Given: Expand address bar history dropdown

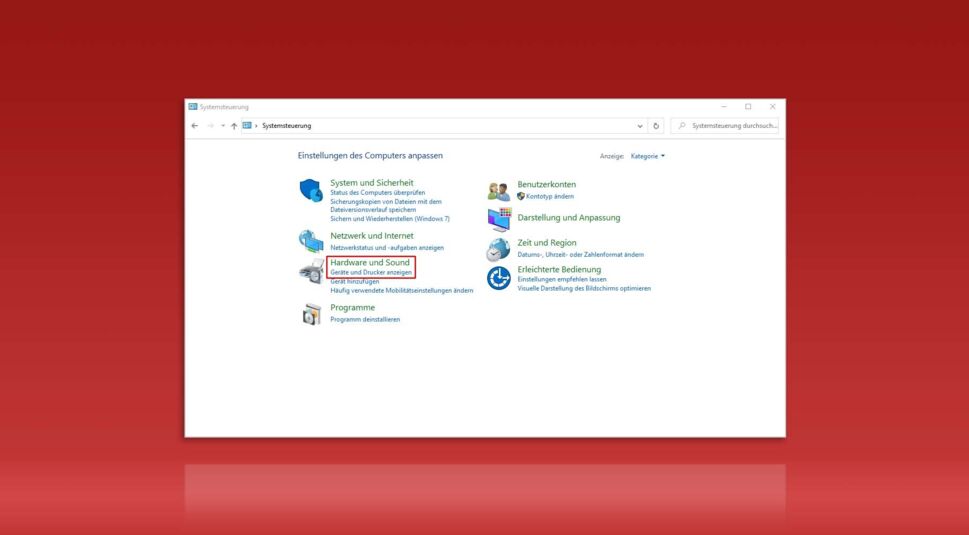Looking at the screenshot, I should pos(640,126).
